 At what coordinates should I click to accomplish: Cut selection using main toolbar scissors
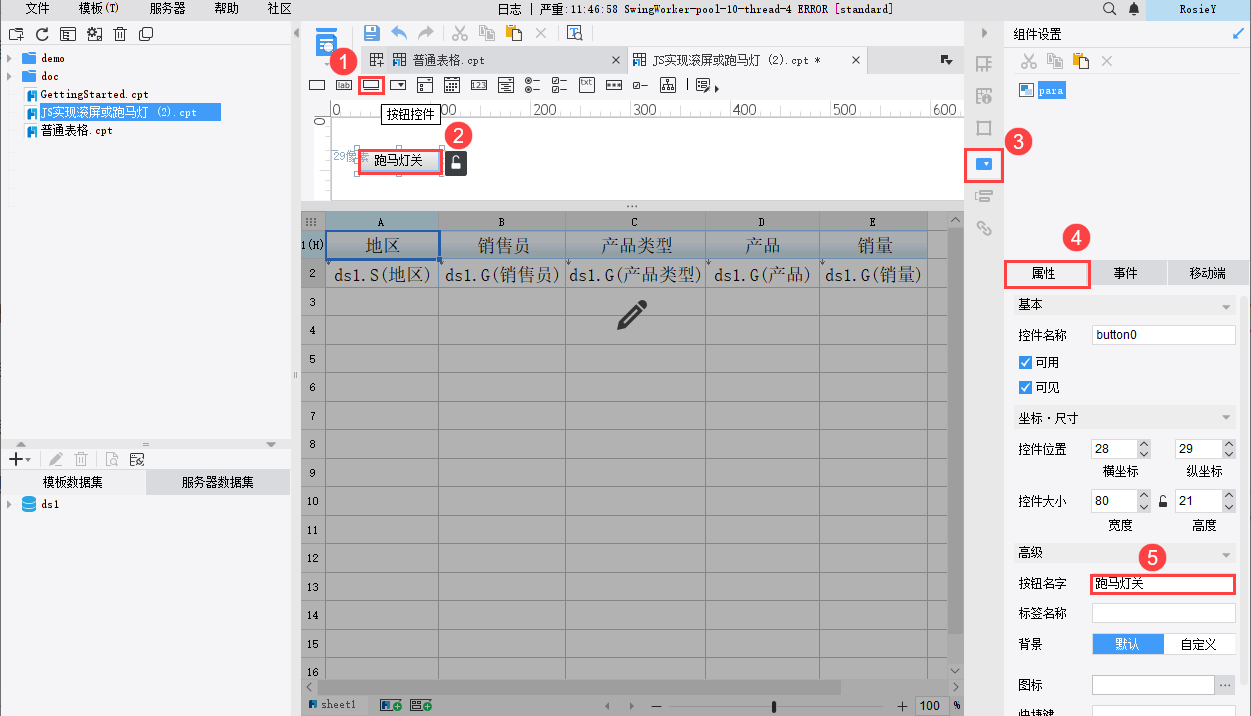(460, 33)
